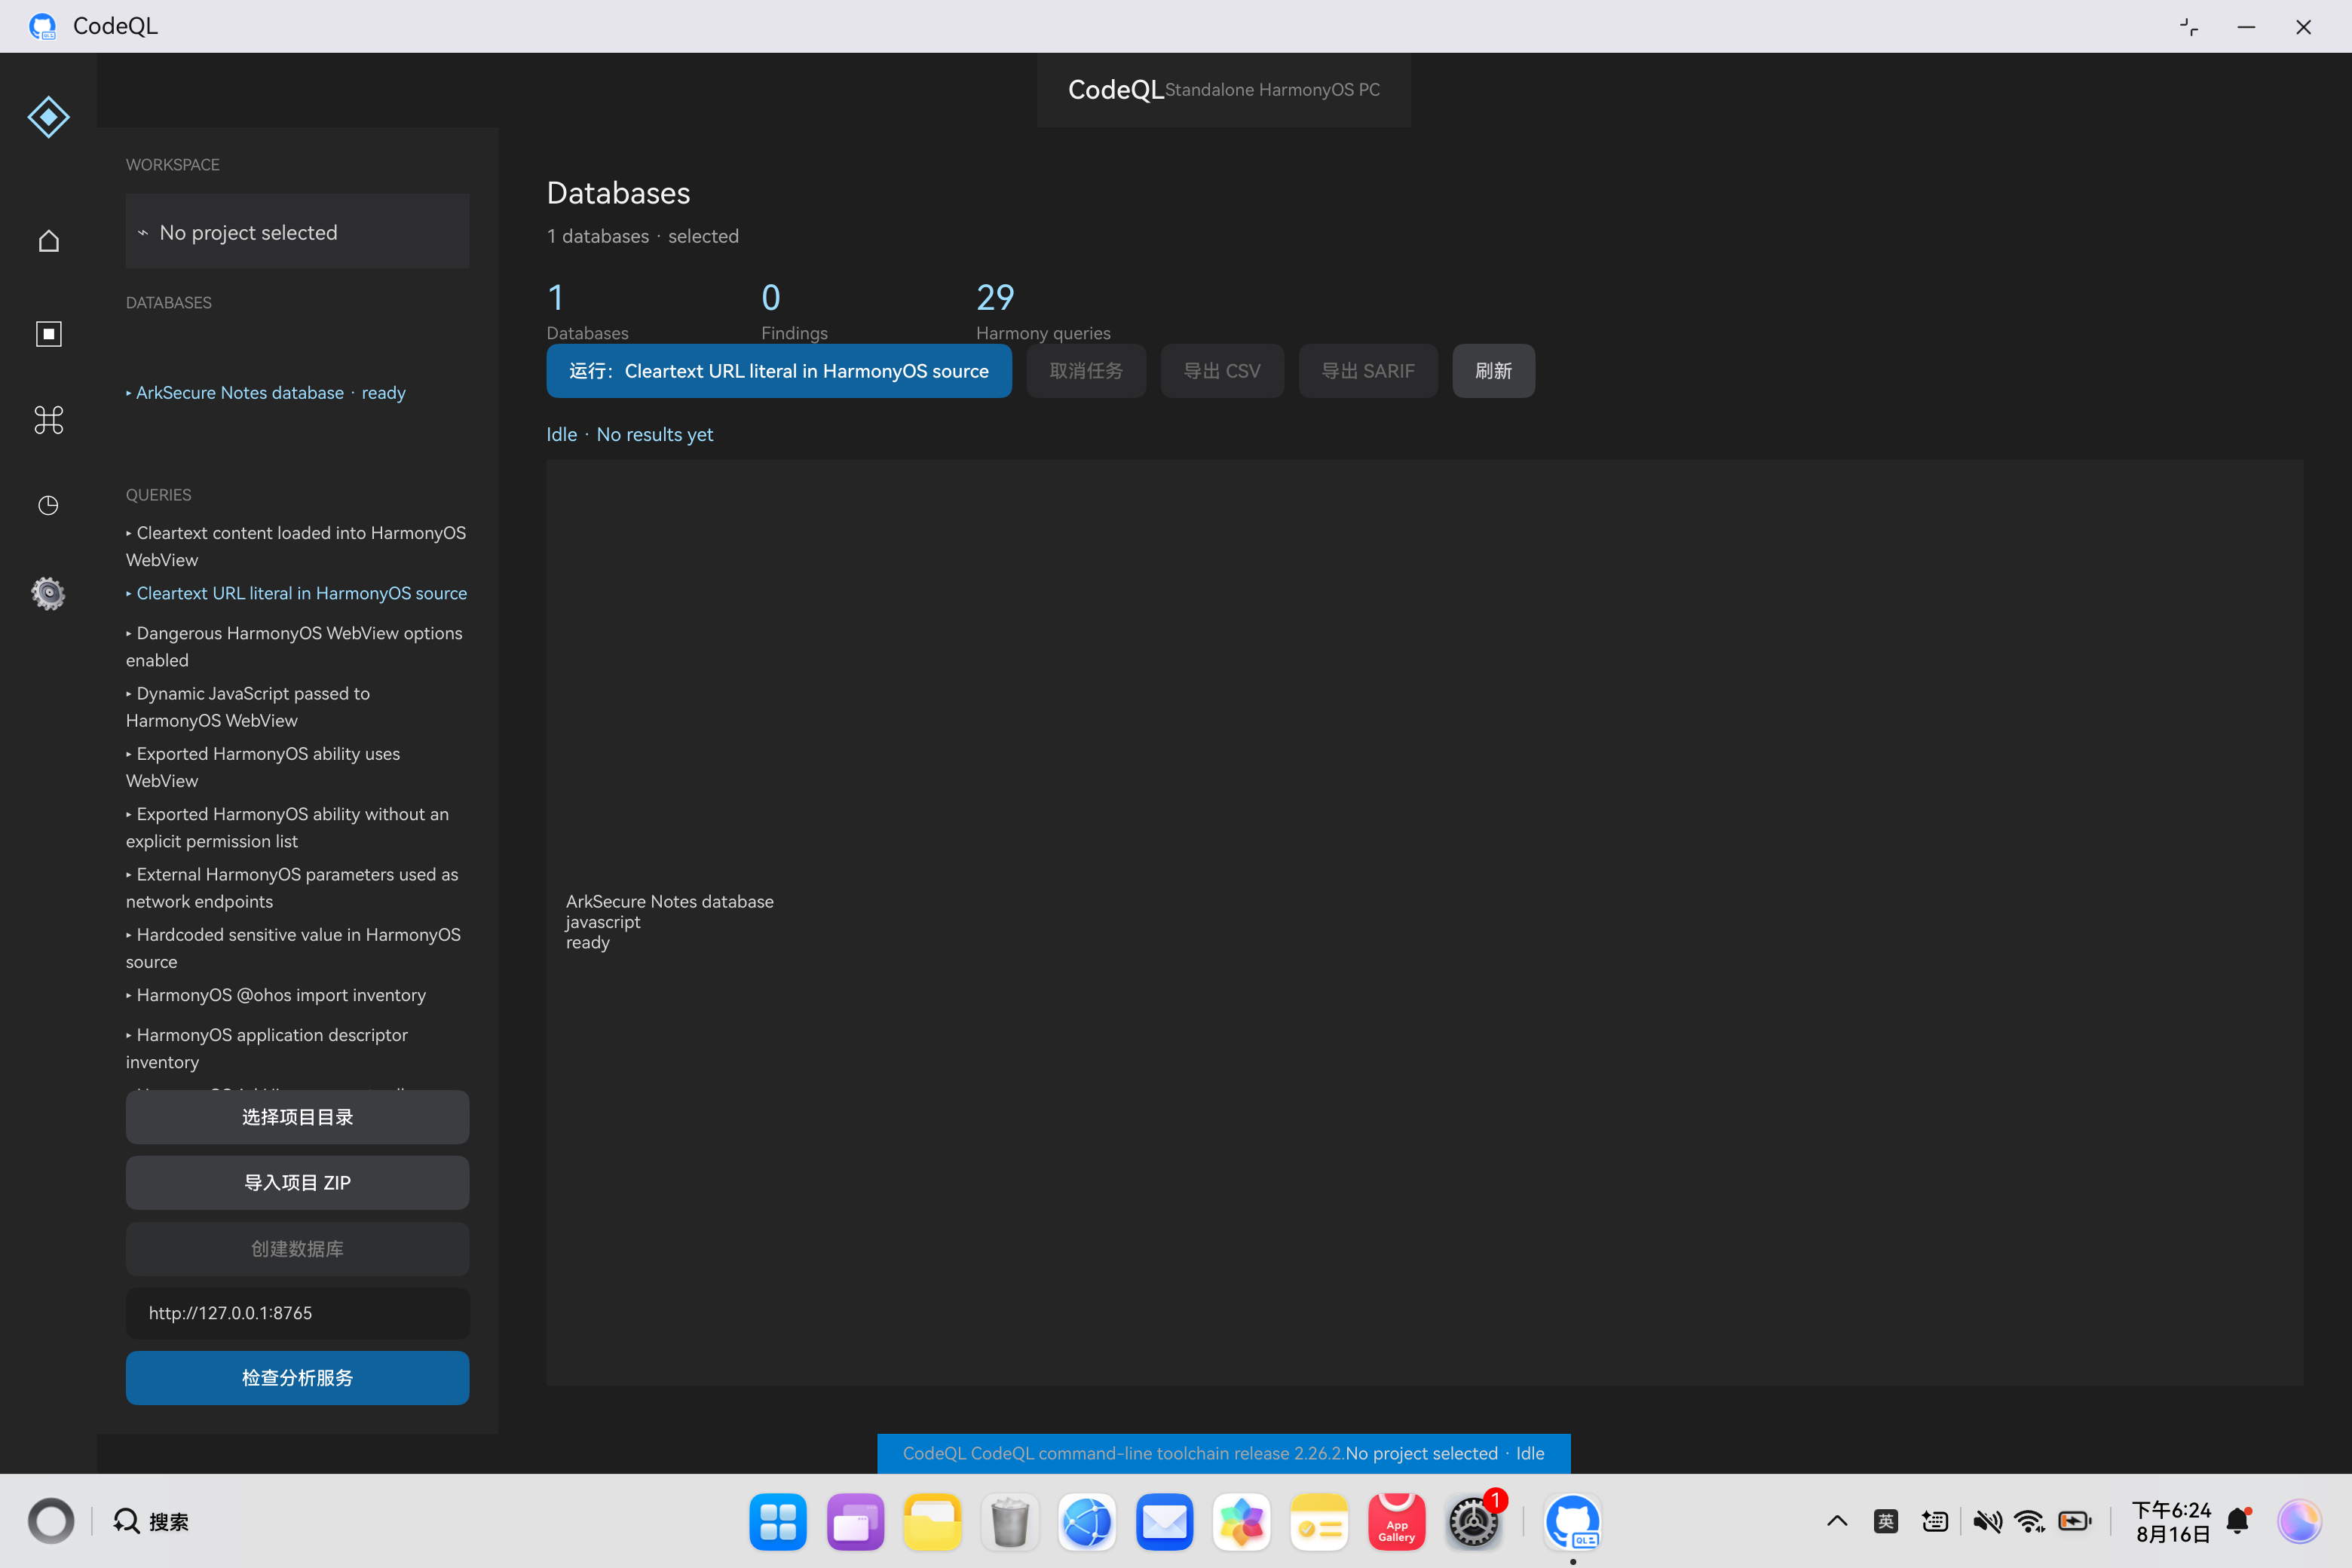
Task: Open the colorful Gallery app in the dock
Action: (1241, 1522)
